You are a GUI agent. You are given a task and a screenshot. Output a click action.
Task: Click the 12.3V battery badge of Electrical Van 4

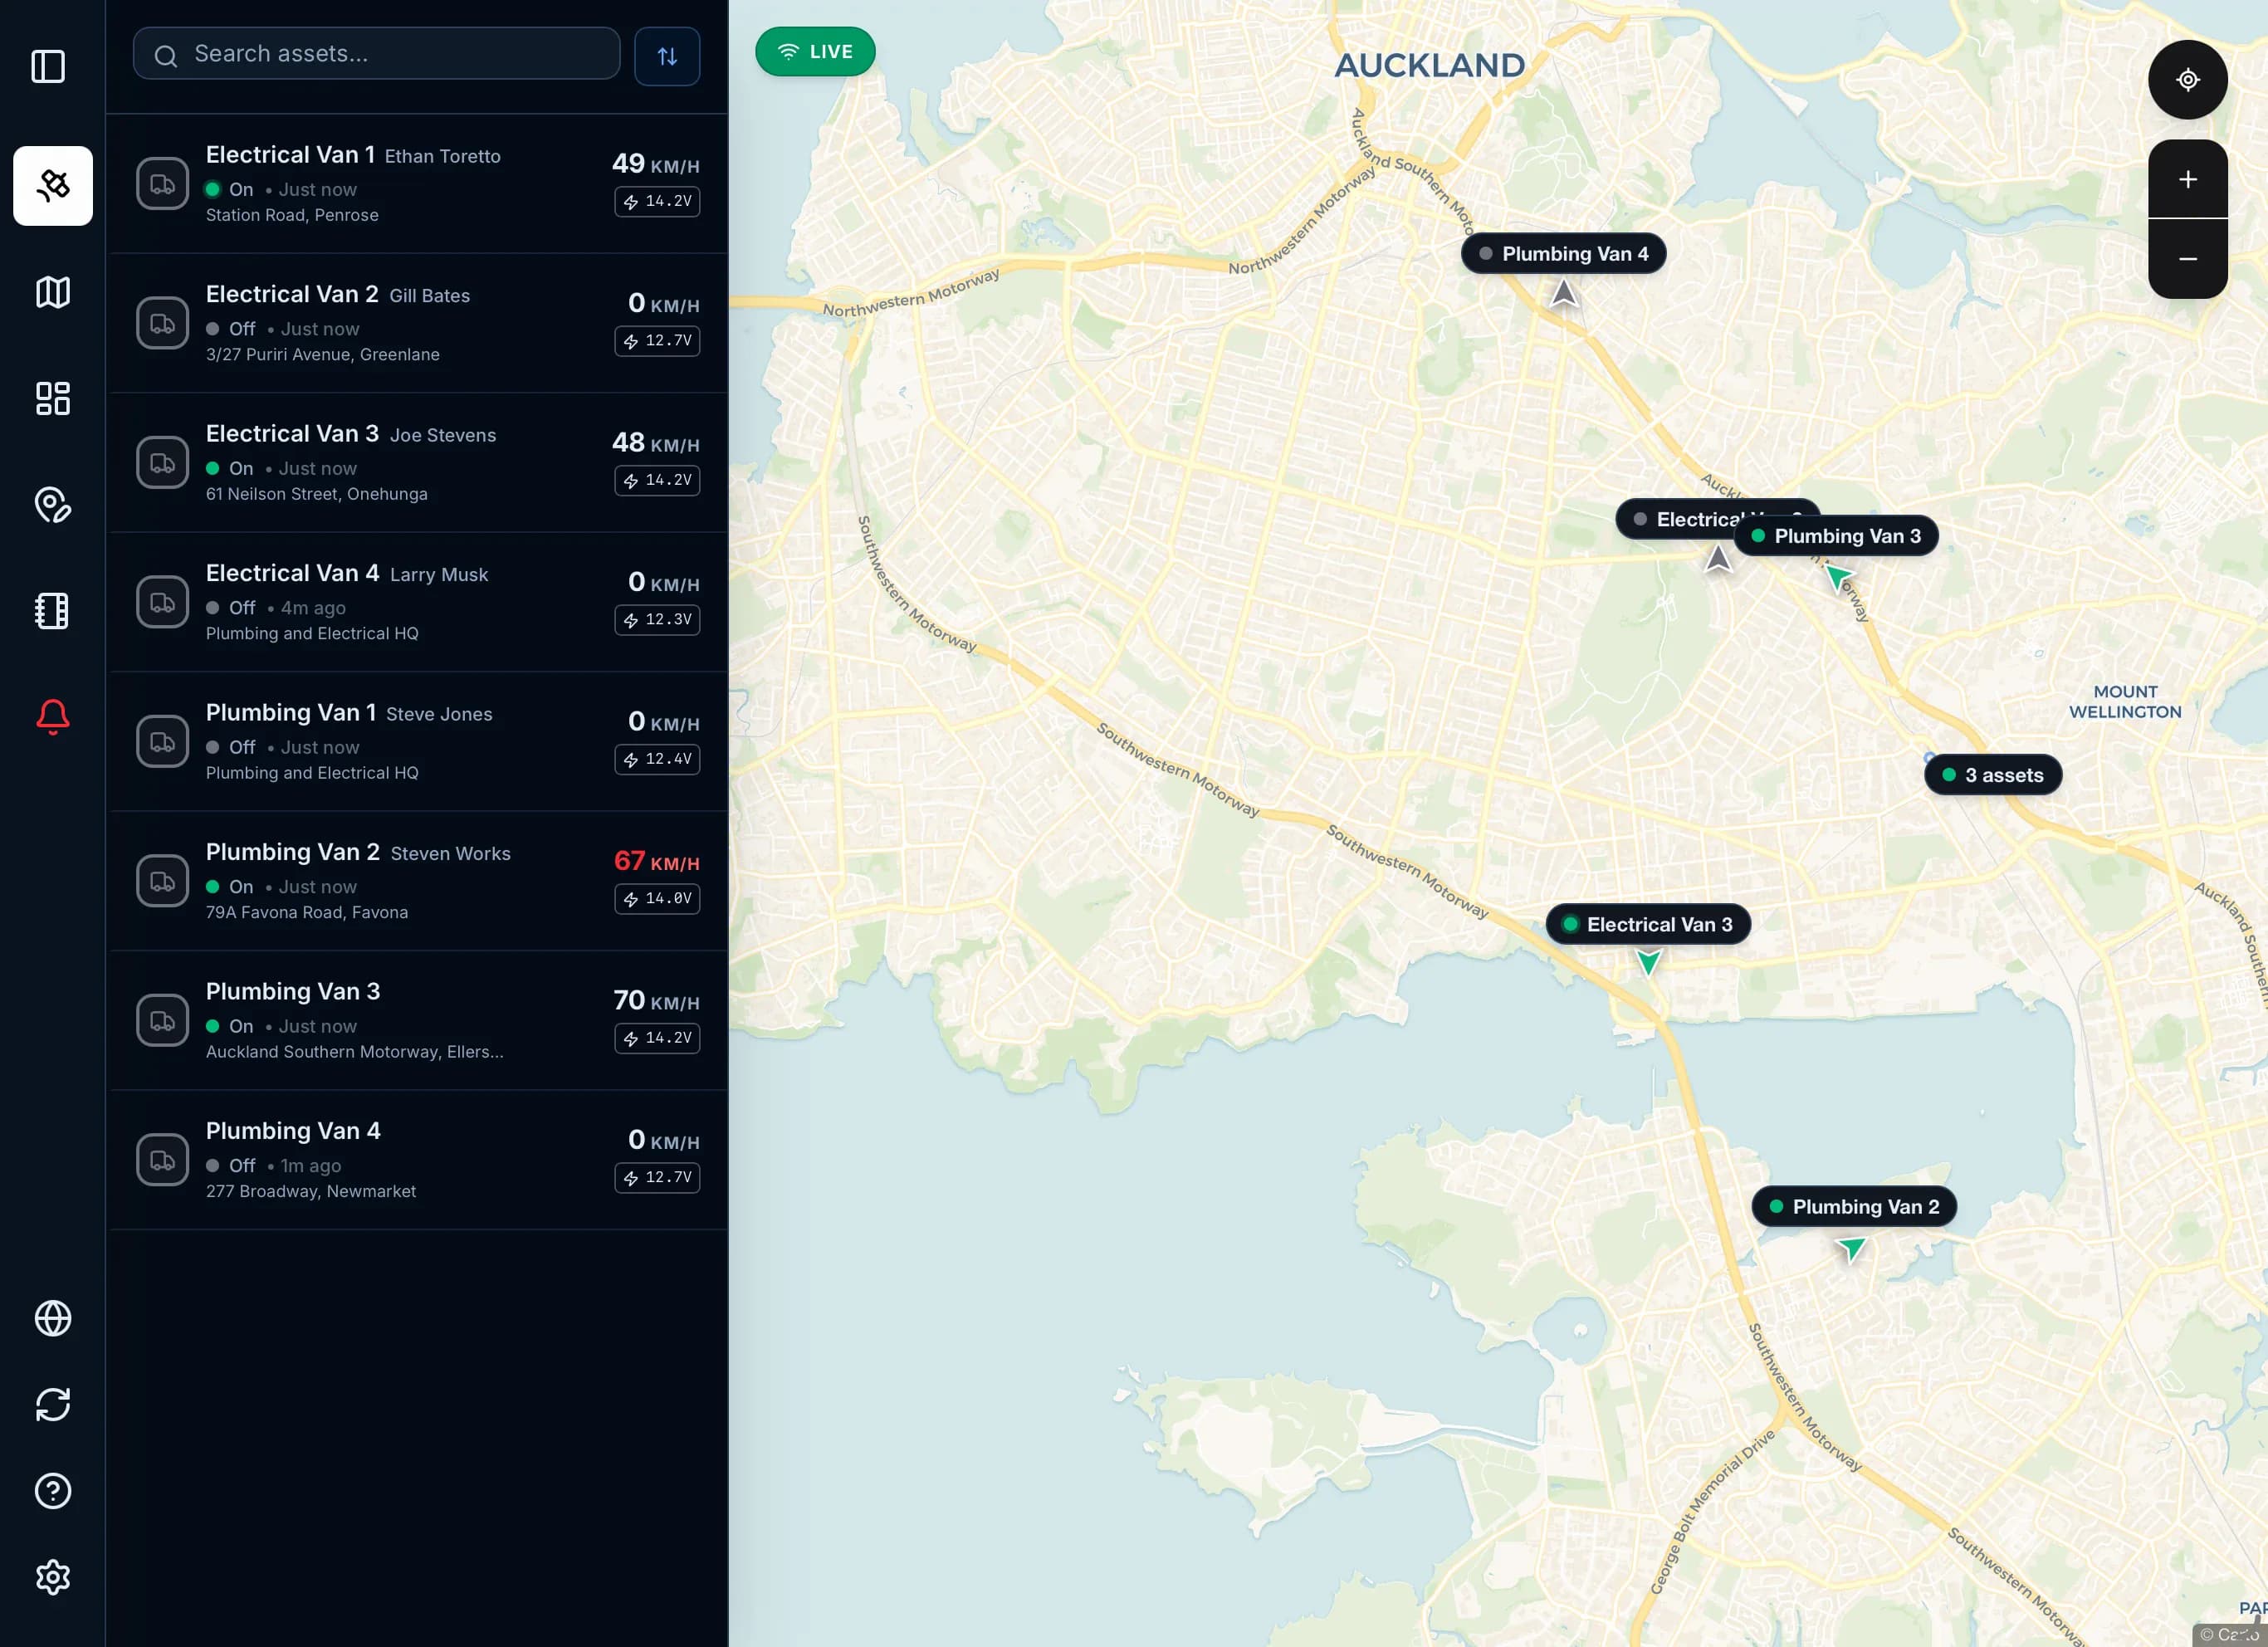point(657,620)
